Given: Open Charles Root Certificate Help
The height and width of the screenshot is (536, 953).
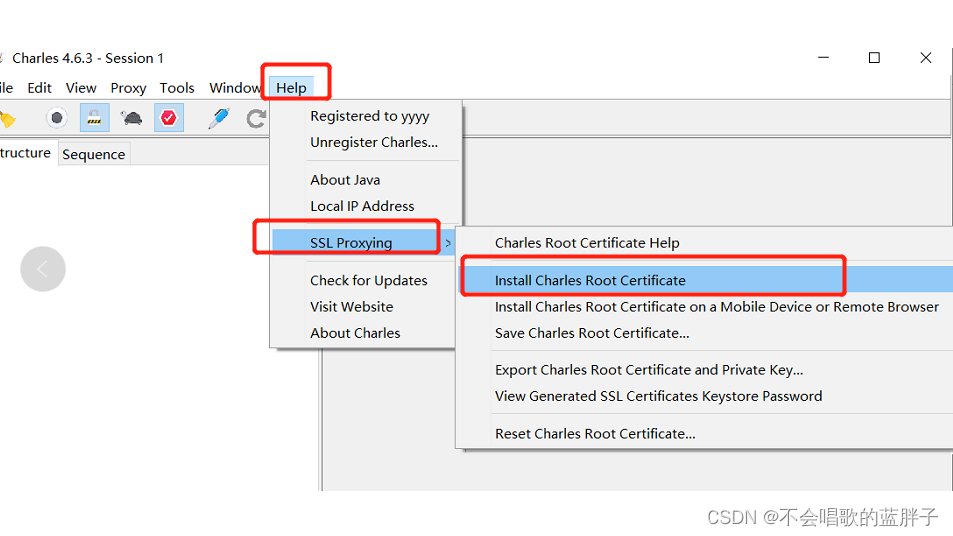Looking at the screenshot, I should pyautogui.click(x=587, y=243).
